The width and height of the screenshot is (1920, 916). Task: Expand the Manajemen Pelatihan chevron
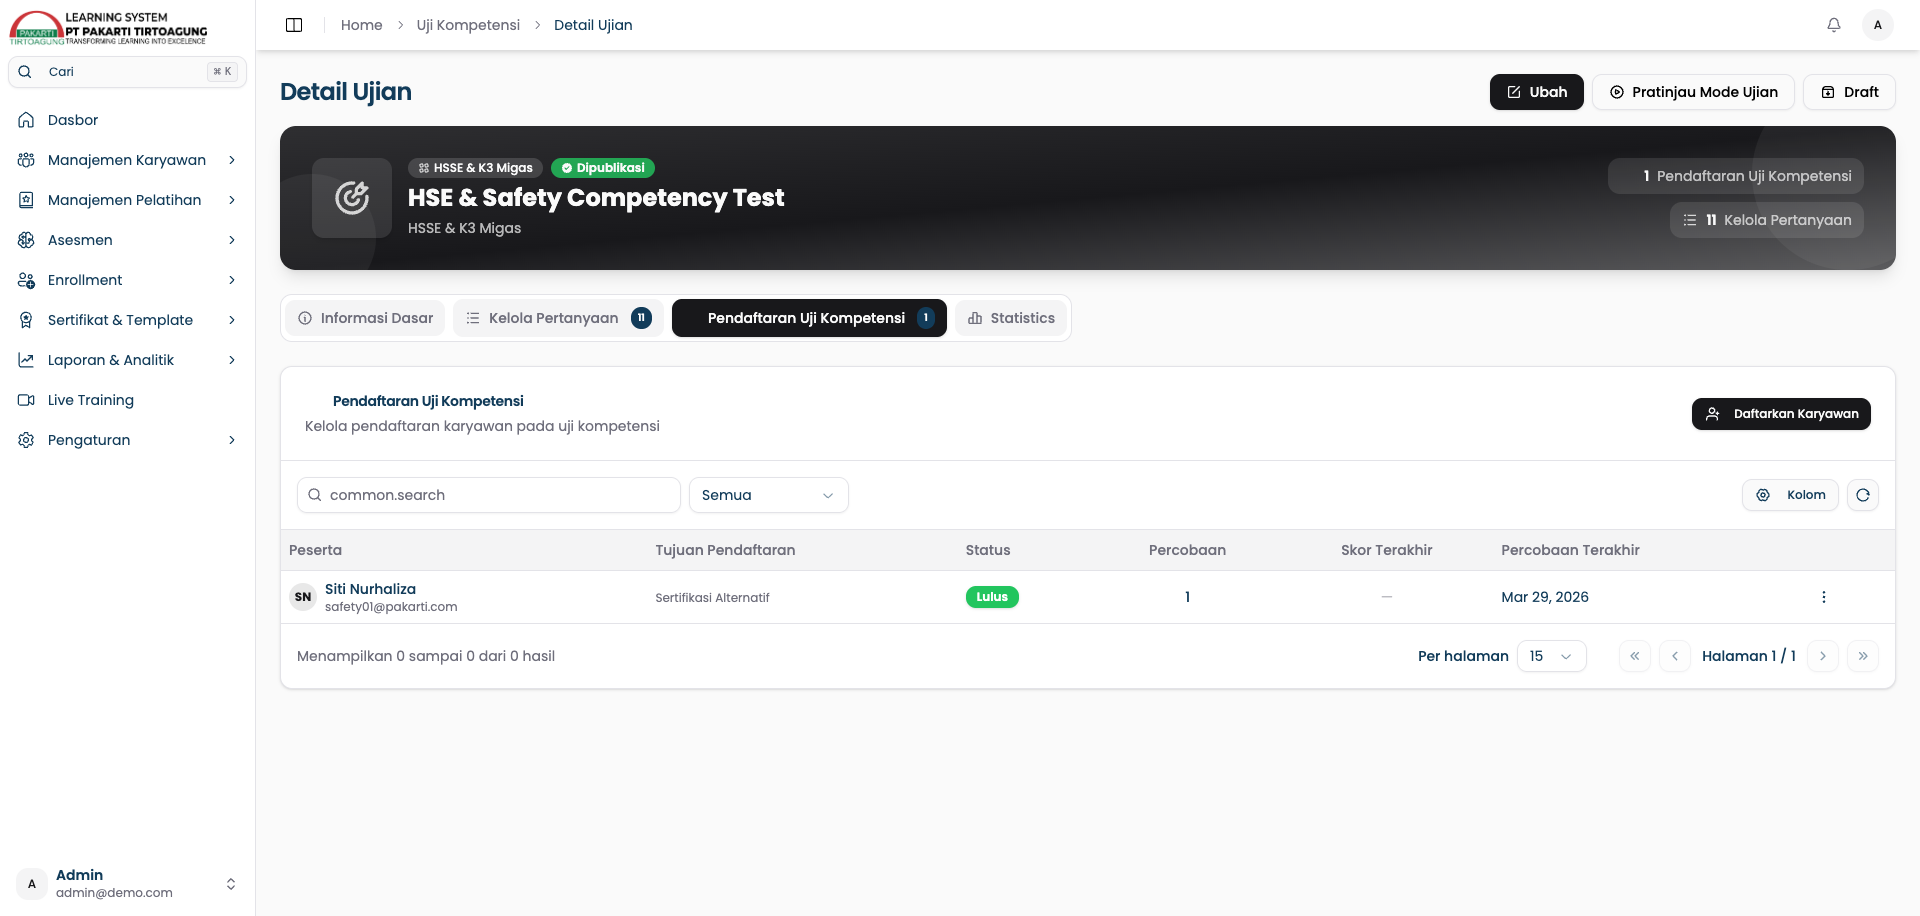pos(232,200)
